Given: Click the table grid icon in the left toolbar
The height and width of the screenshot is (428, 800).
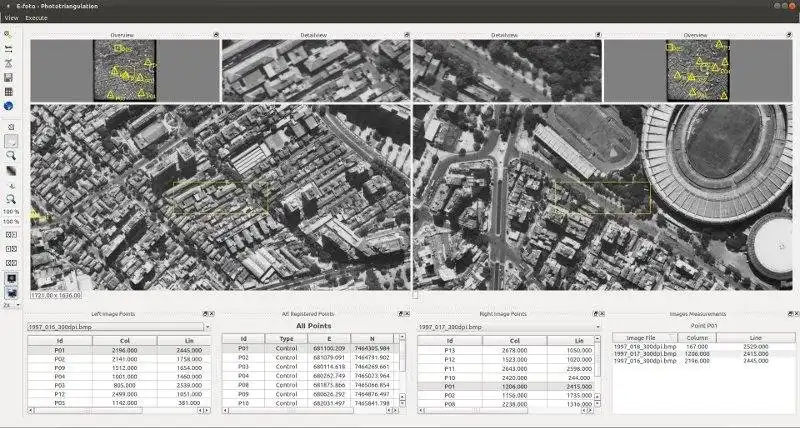Looking at the screenshot, I should pyautogui.click(x=9, y=92).
